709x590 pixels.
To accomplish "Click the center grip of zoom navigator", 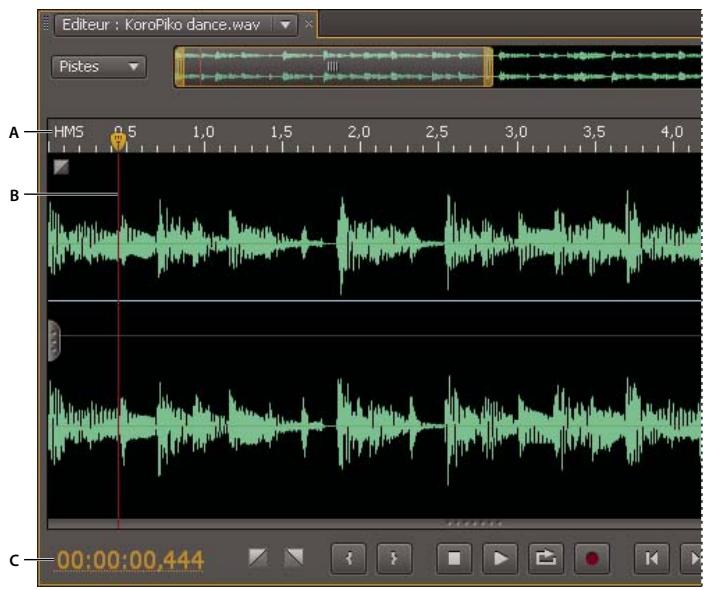I will 332,67.
